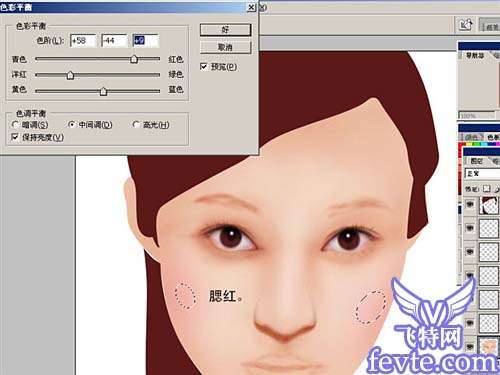Close the 色彩平衡 dialog window

tap(251, 7)
